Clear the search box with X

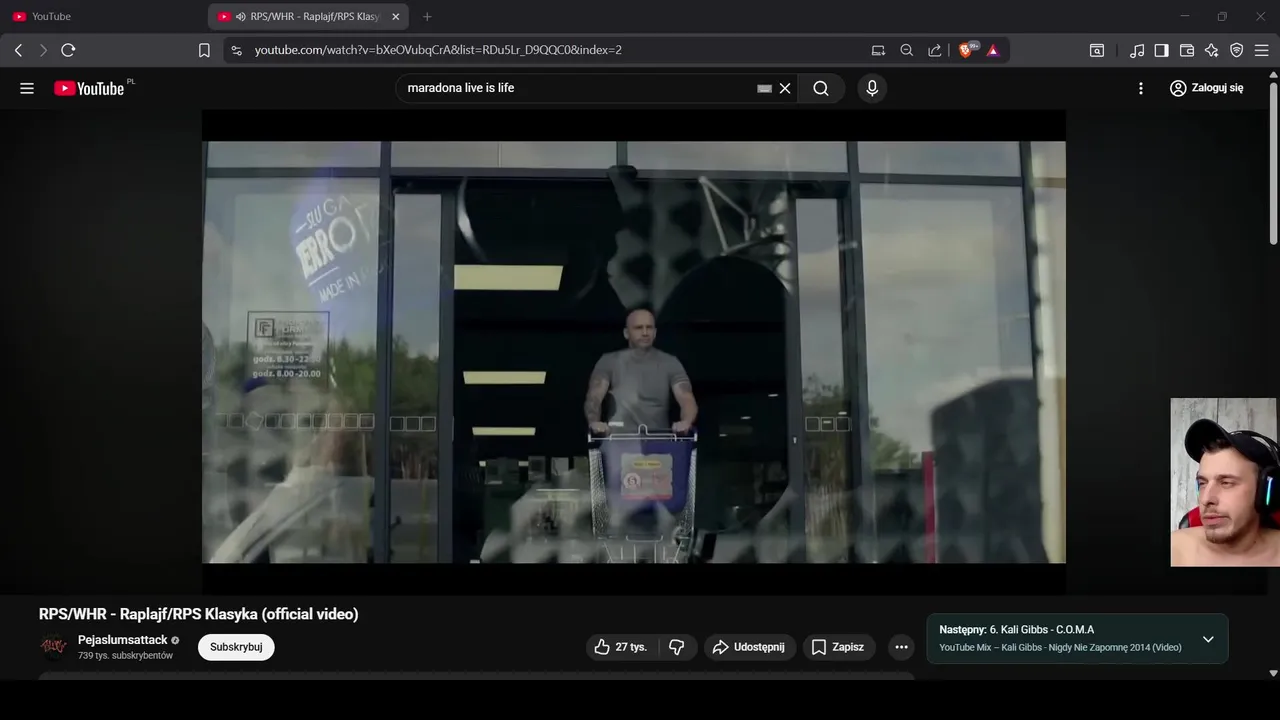785,88
